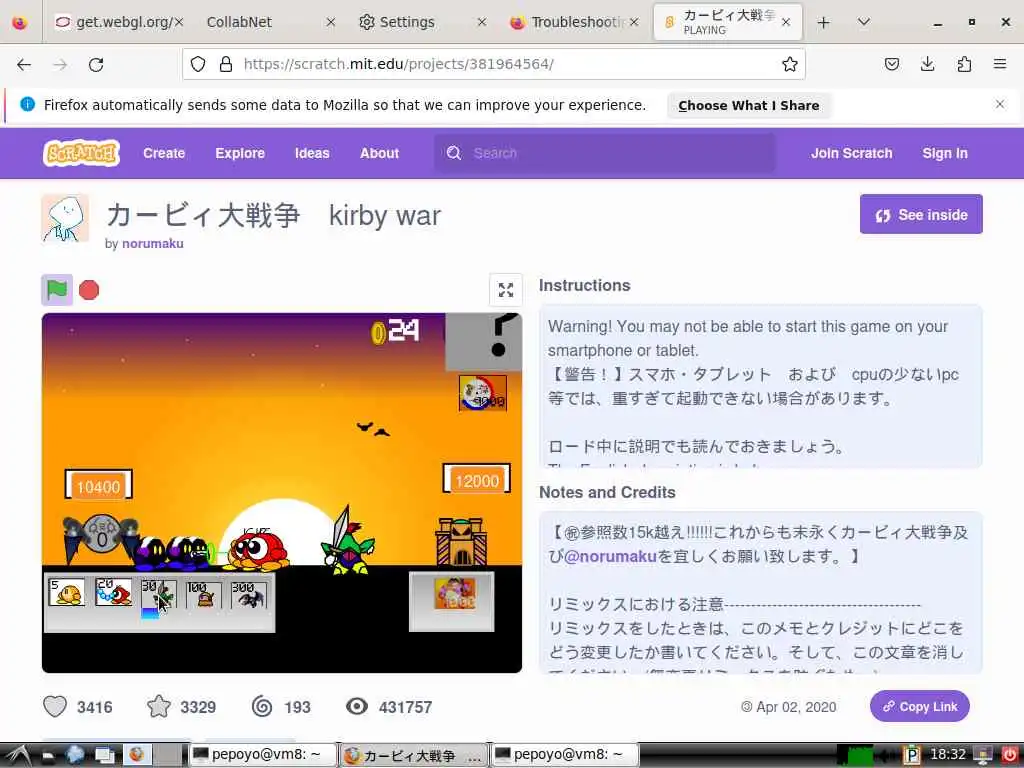This screenshot has height=768, width=1024.
Task: Bookmark this page with the star icon
Action: click(790, 64)
